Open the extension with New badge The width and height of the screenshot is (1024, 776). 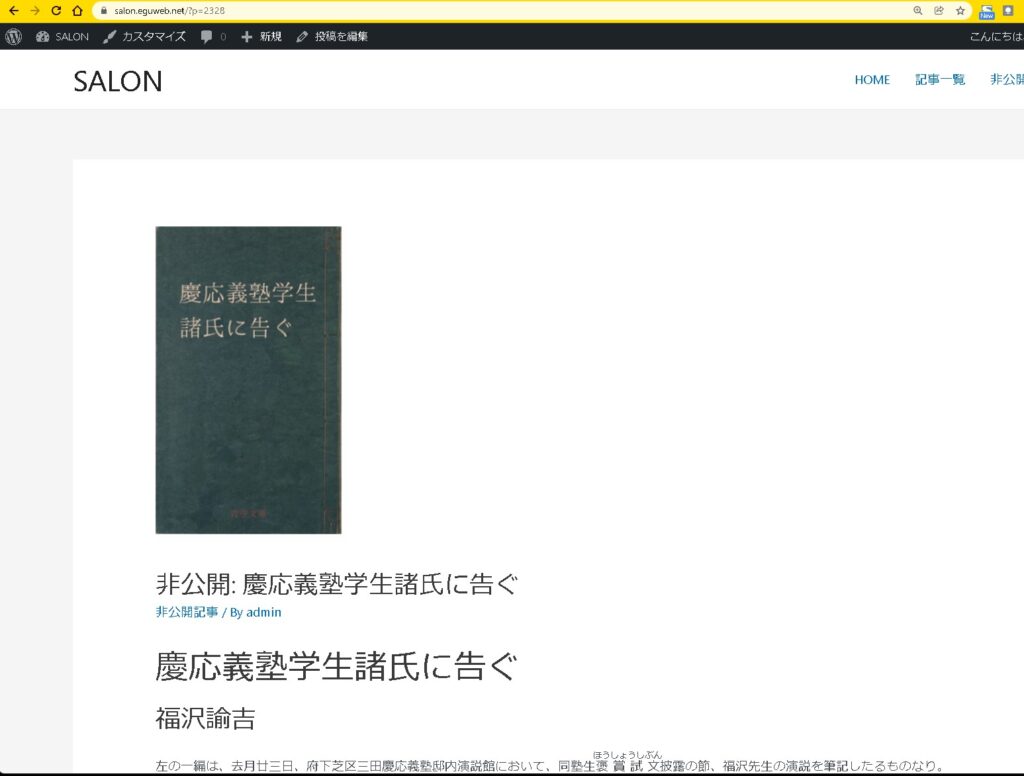[x=987, y=11]
